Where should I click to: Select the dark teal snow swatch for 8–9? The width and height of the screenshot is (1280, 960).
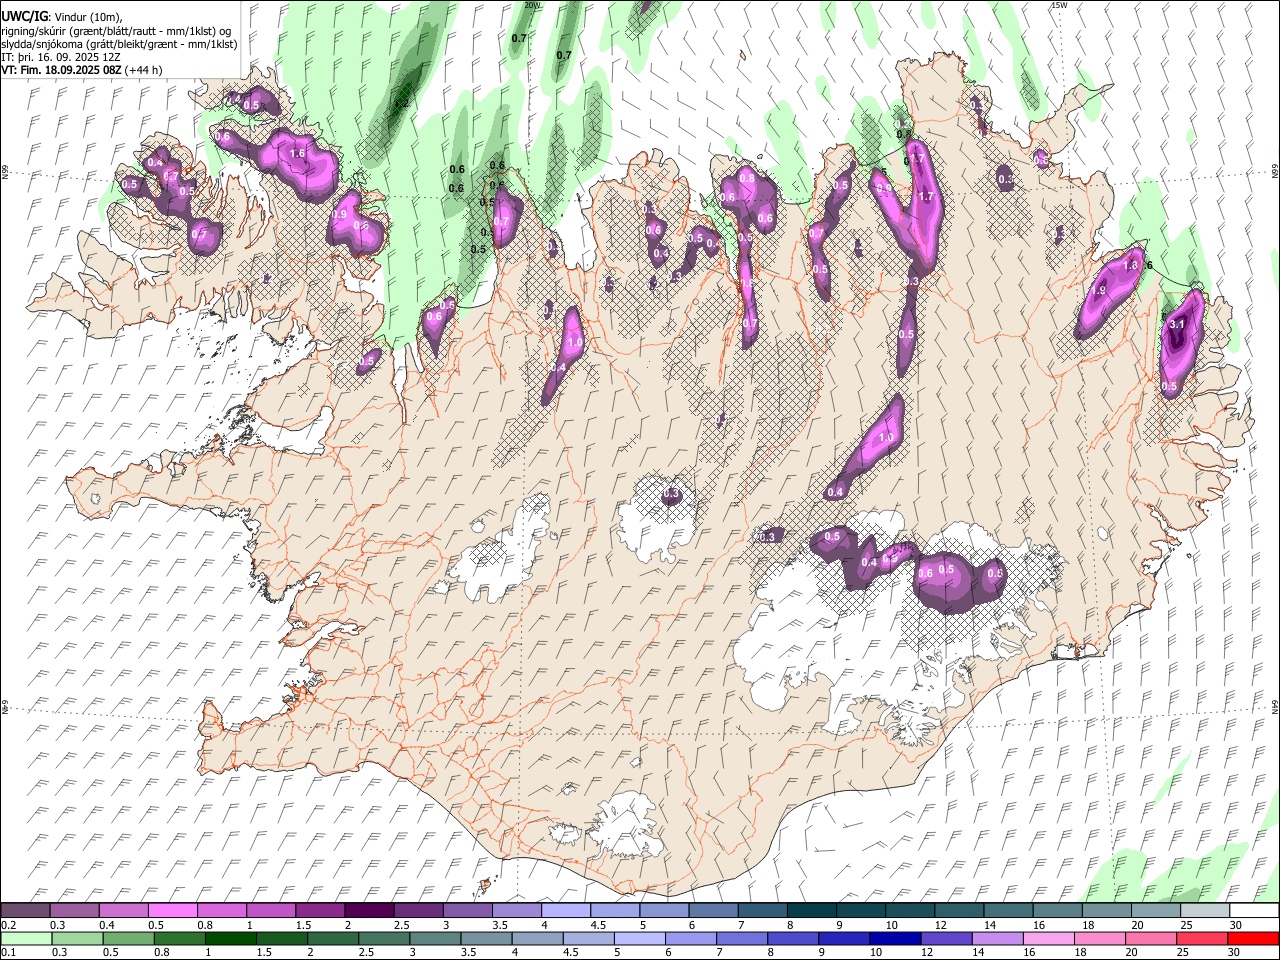(811, 911)
